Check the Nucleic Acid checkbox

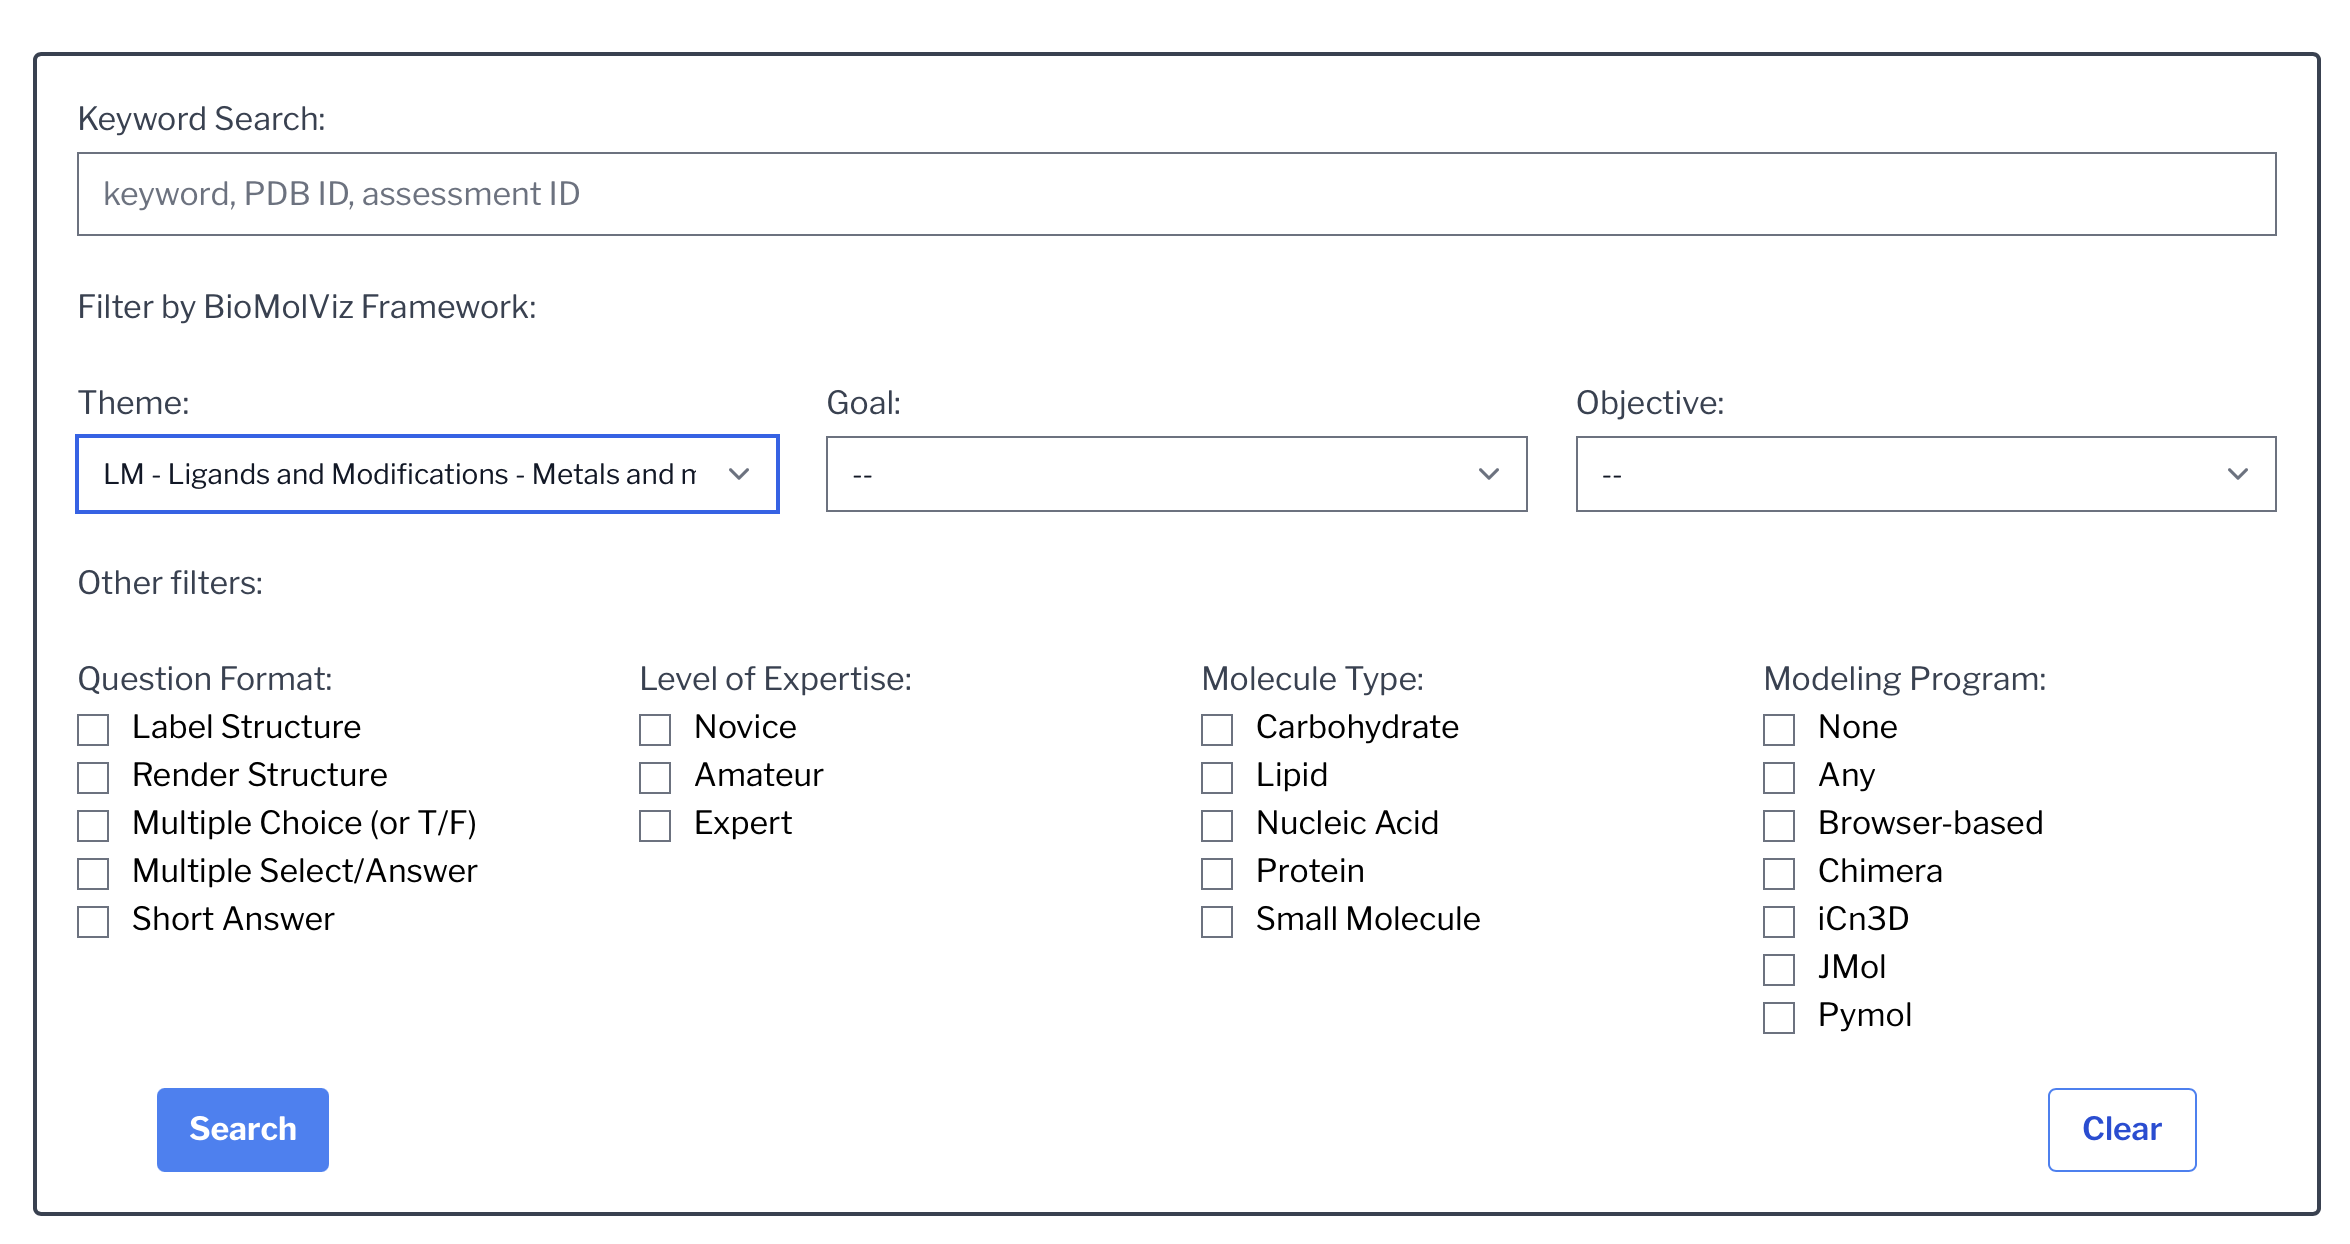point(1218,825)
